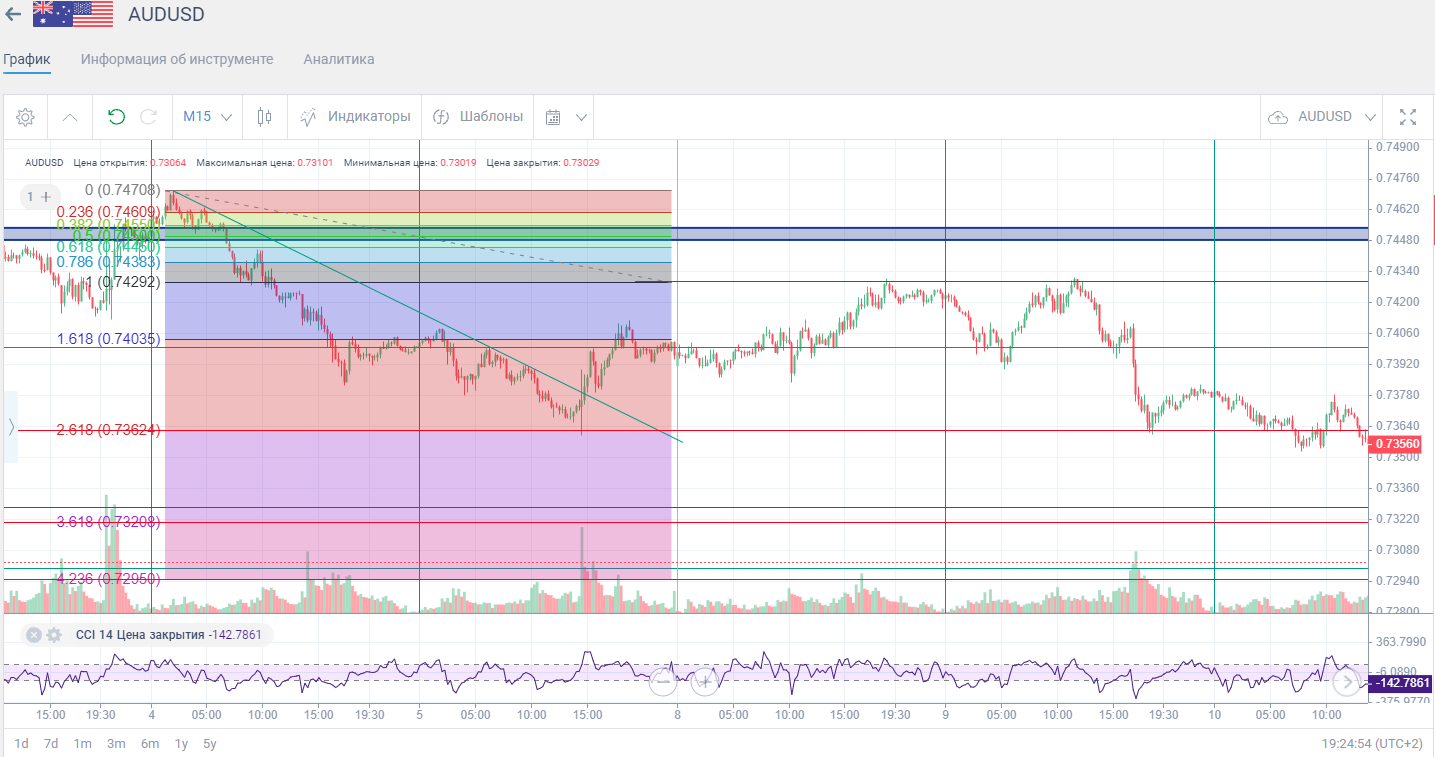Open CCI 14 indicator settings gear
Screen dimensions: 1435x757
coord(54,635)
